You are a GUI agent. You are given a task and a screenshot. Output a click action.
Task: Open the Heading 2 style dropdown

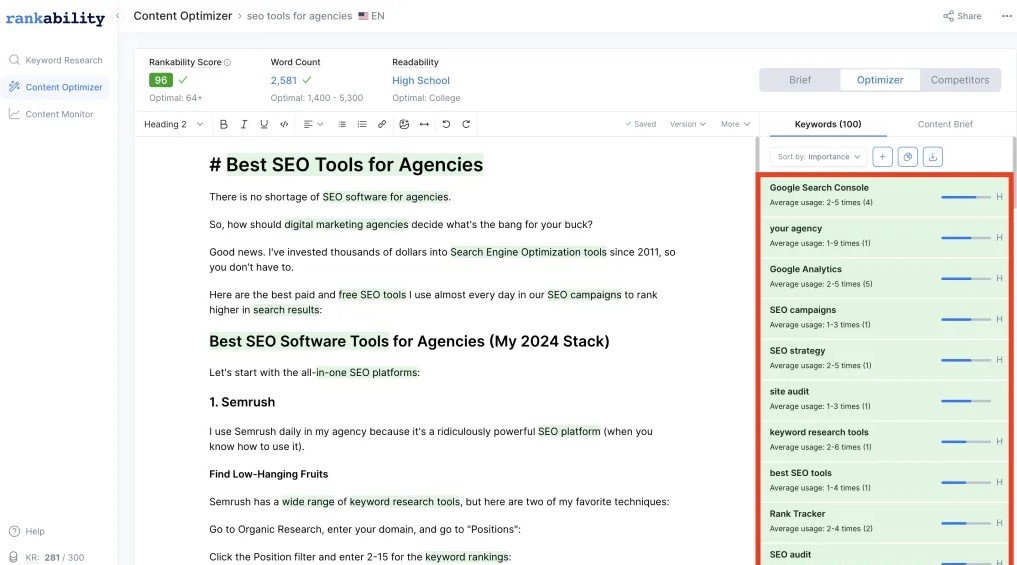coord(173,124)
